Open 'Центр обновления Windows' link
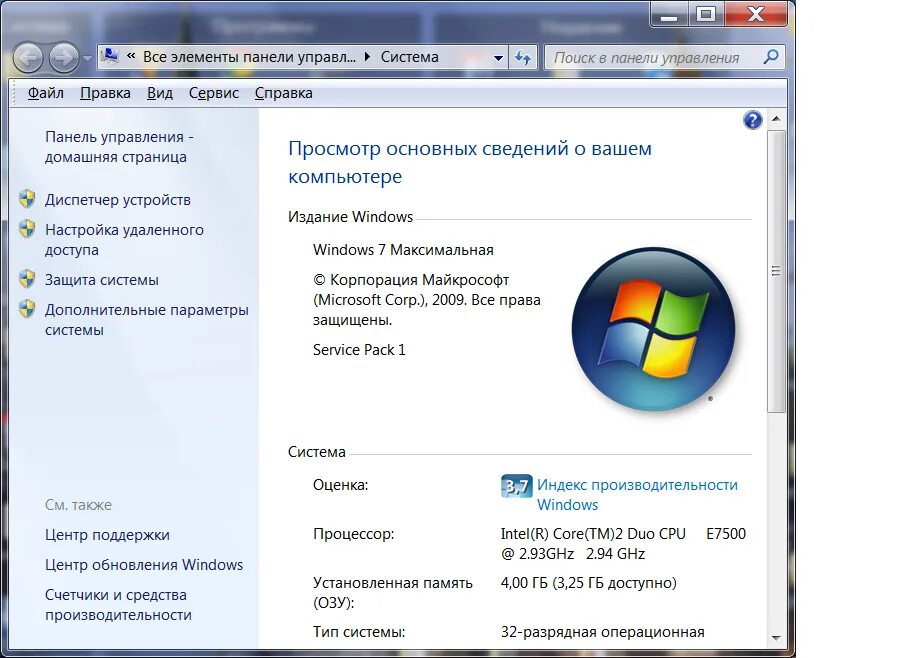The width and height of the screenshot is (900, 658). point(144,564)
